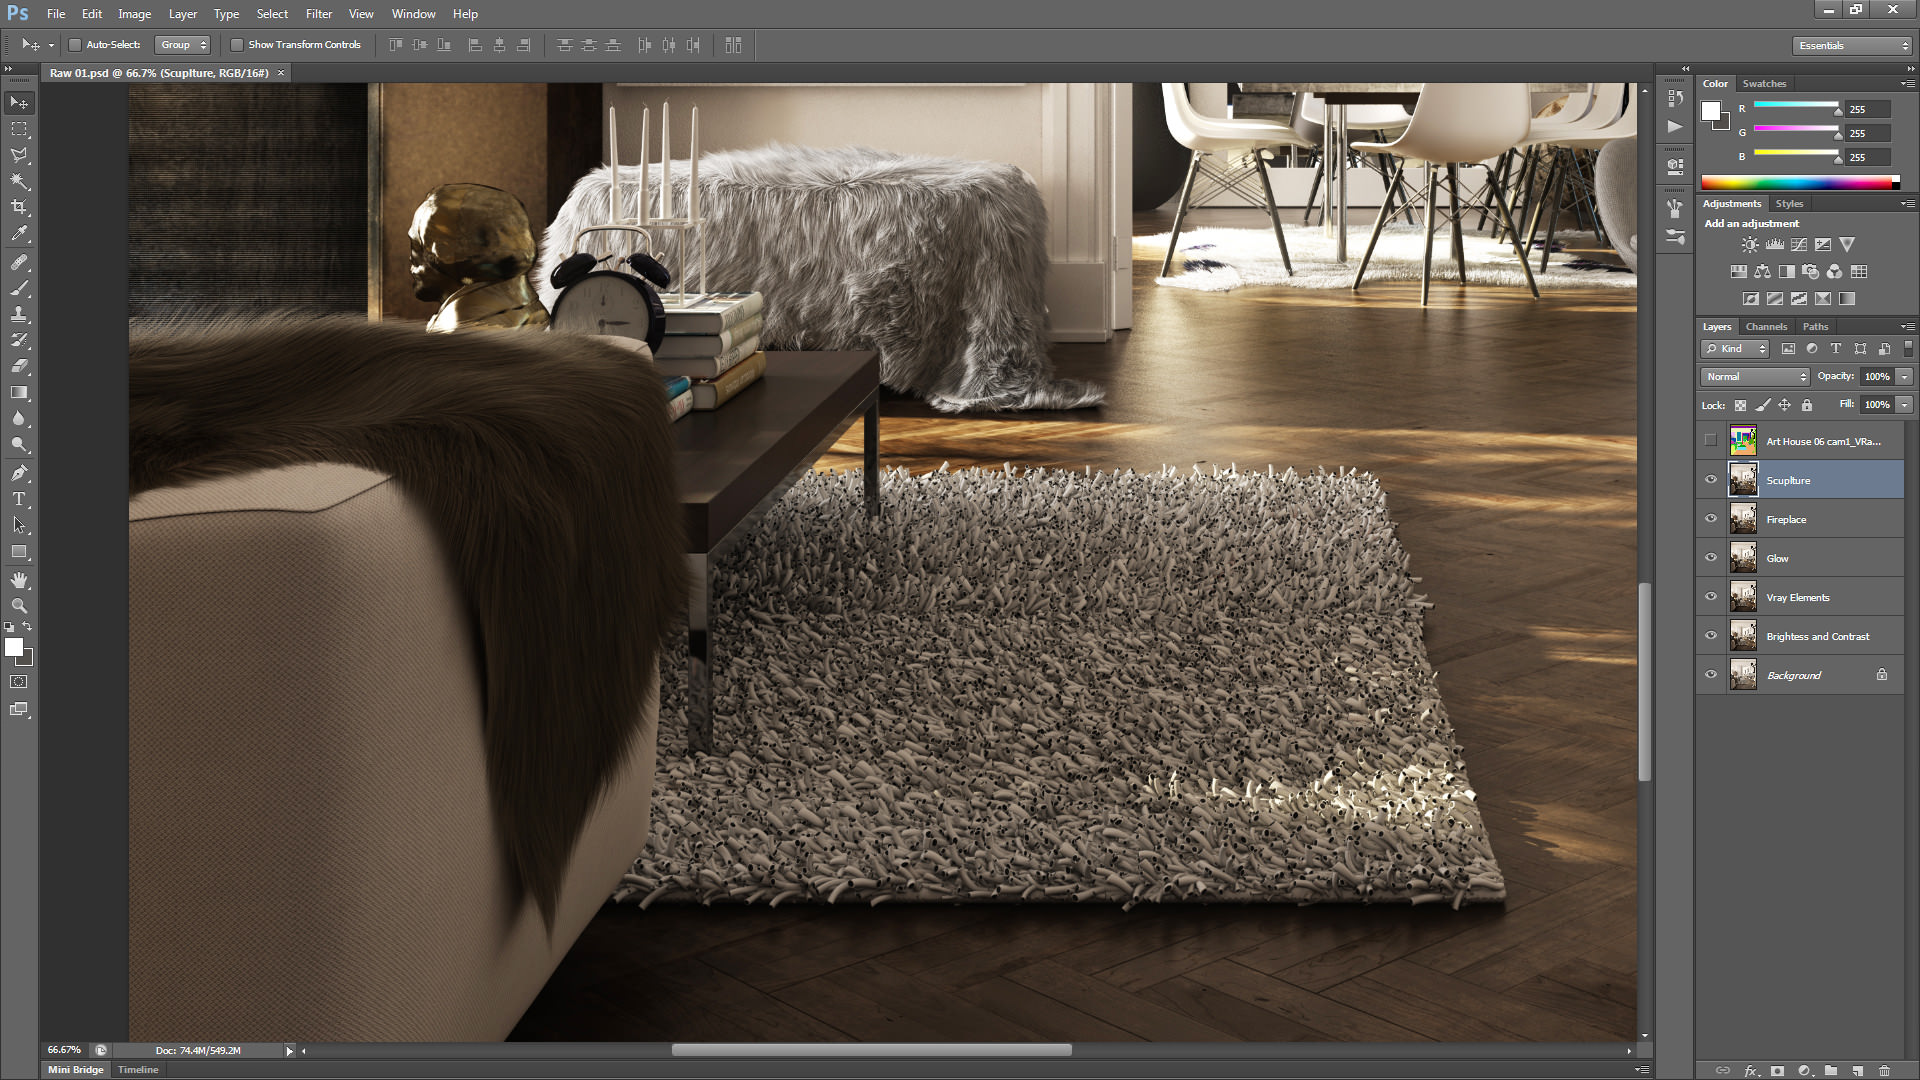Add a Curves adjustment

[1799, 245]
